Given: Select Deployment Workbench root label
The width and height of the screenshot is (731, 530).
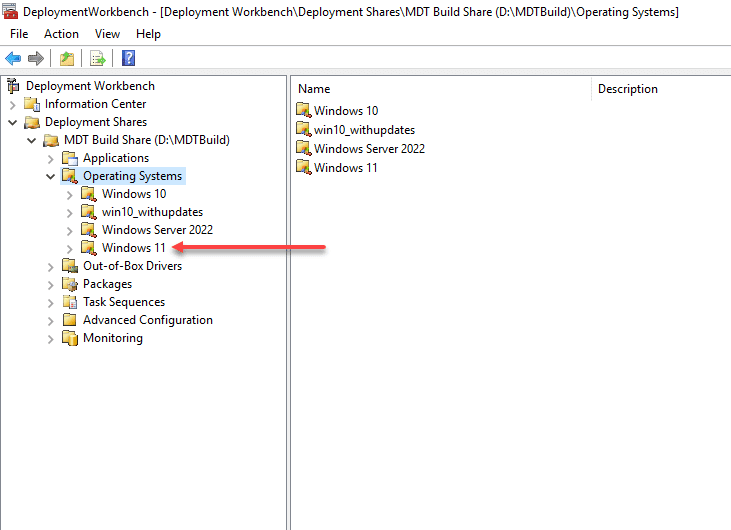Looking at the screenshot, I should [x=90, y=86].
